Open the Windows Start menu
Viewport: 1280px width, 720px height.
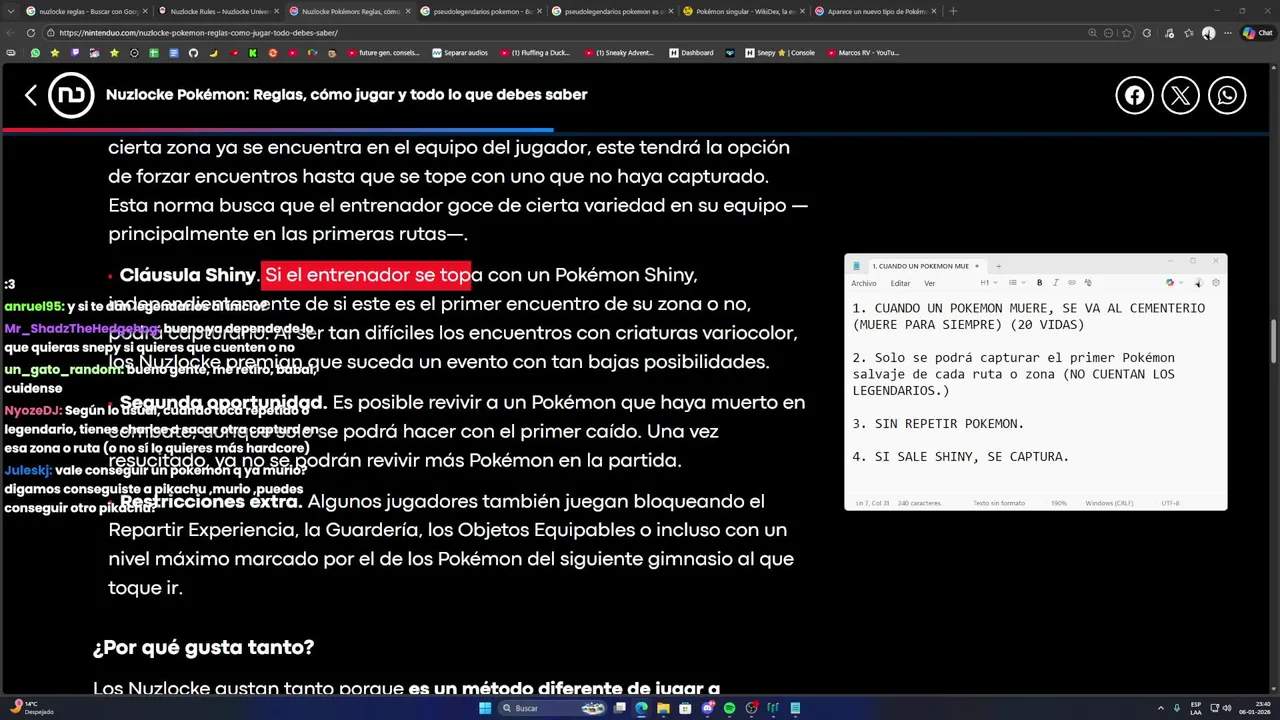point(485,708)
